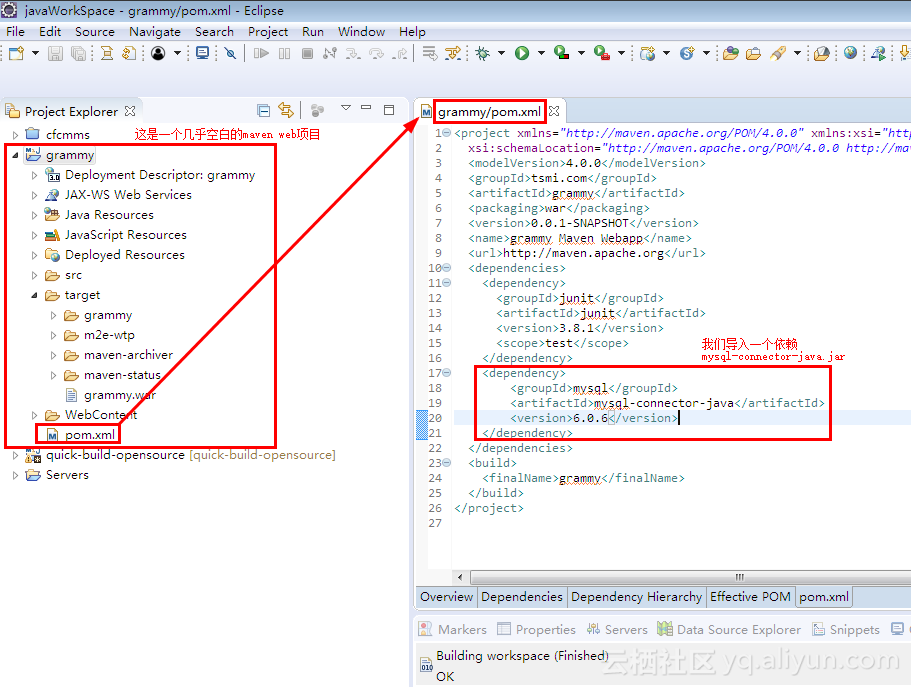Expand the Java Resources node
911x687 pixels.
click(x=34, y=215)
